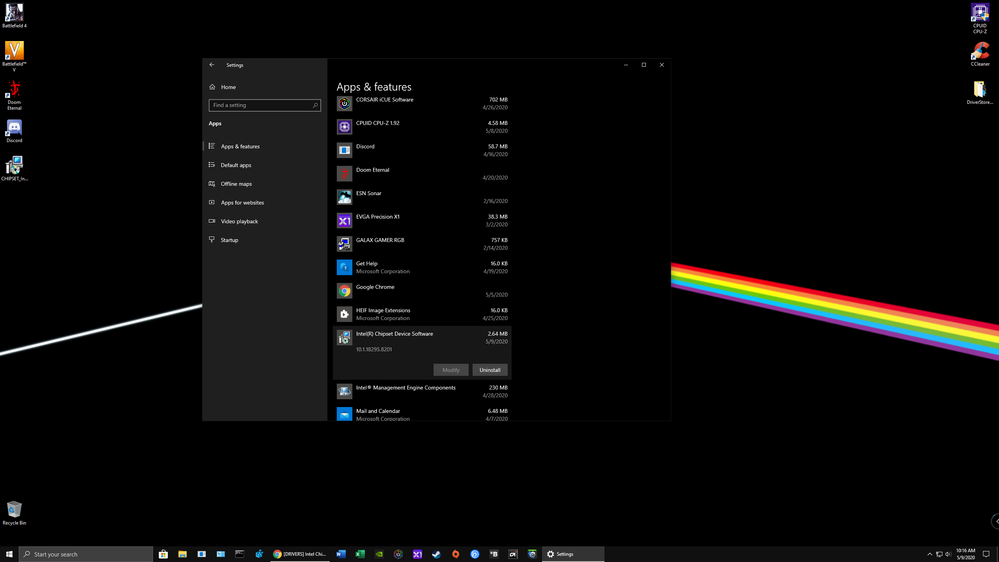Click Intel(R) Chipset Device Software name

click(394, 334)
